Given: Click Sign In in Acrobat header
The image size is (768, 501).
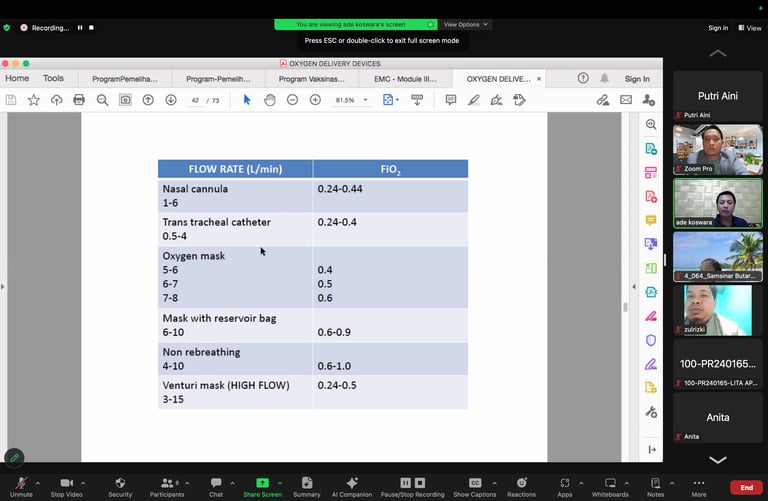Looking at the screenshot, I should tap(637, 79).
